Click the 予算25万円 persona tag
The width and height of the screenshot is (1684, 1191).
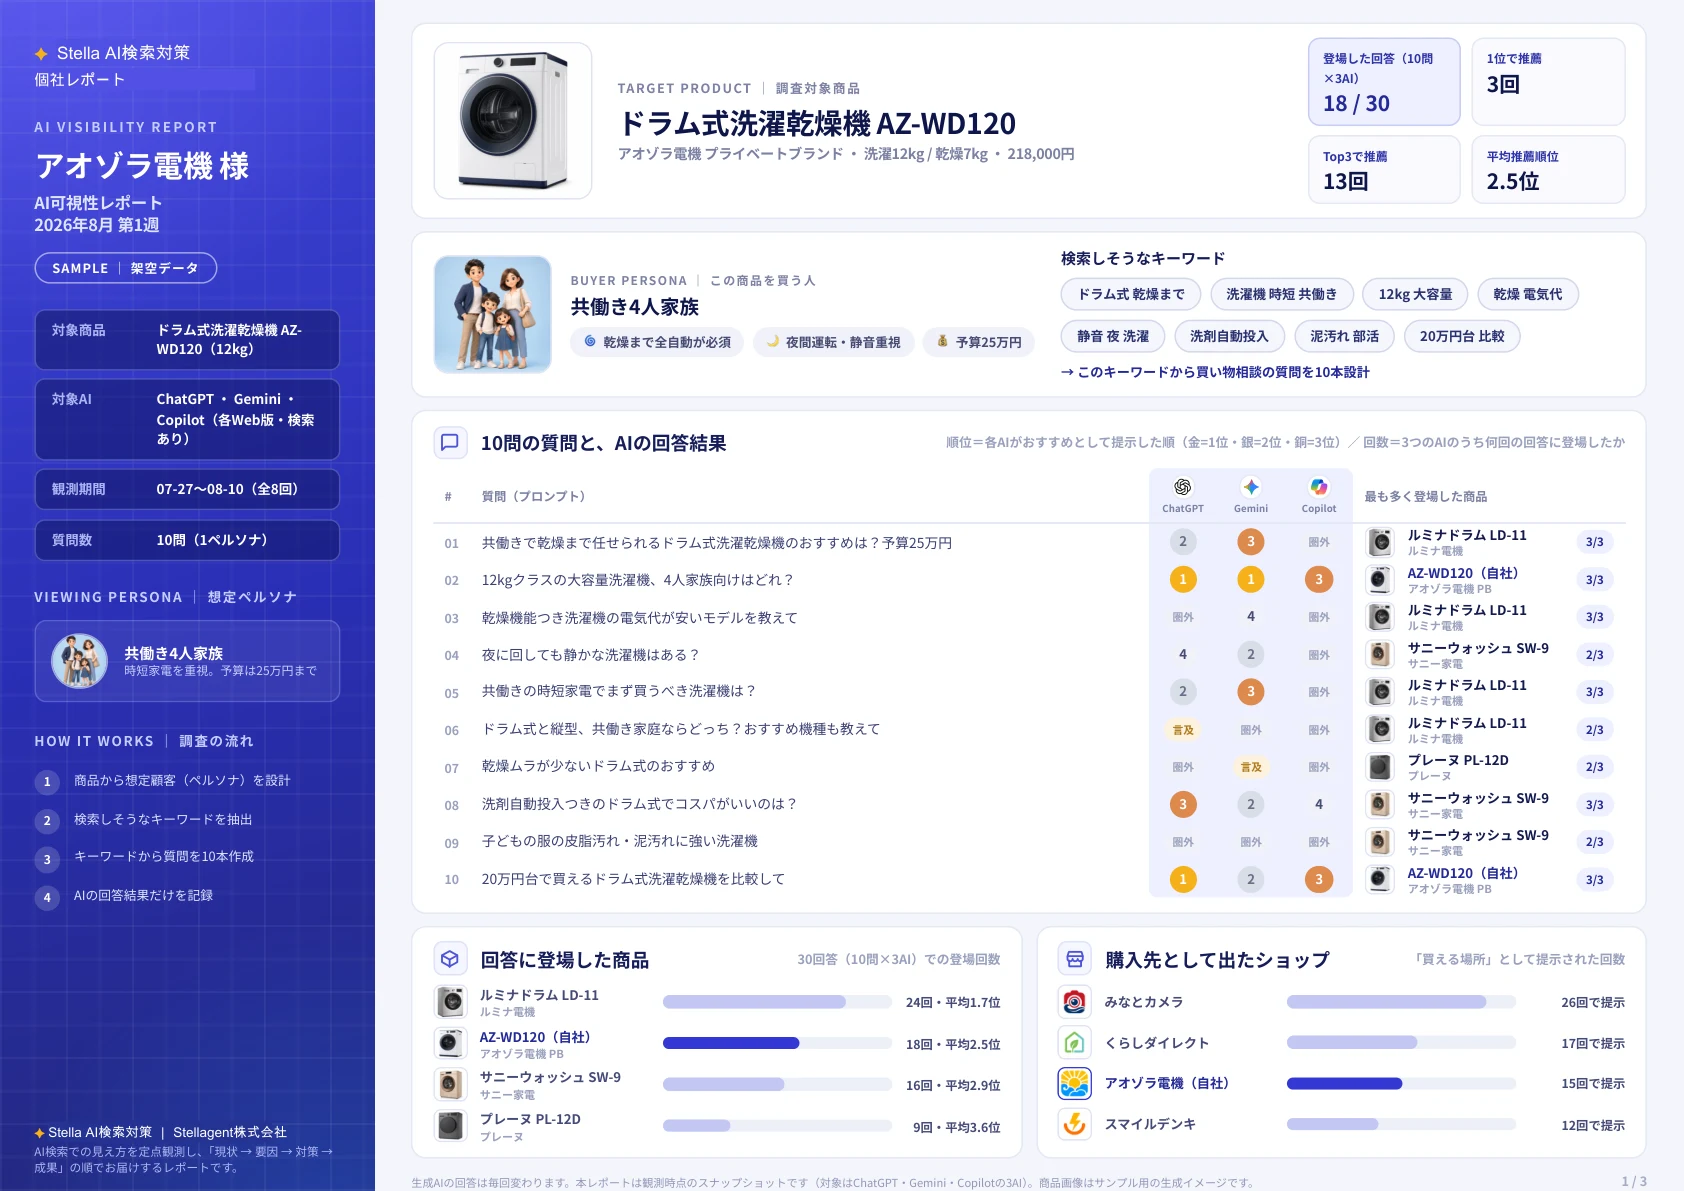(x=978, y=342)
